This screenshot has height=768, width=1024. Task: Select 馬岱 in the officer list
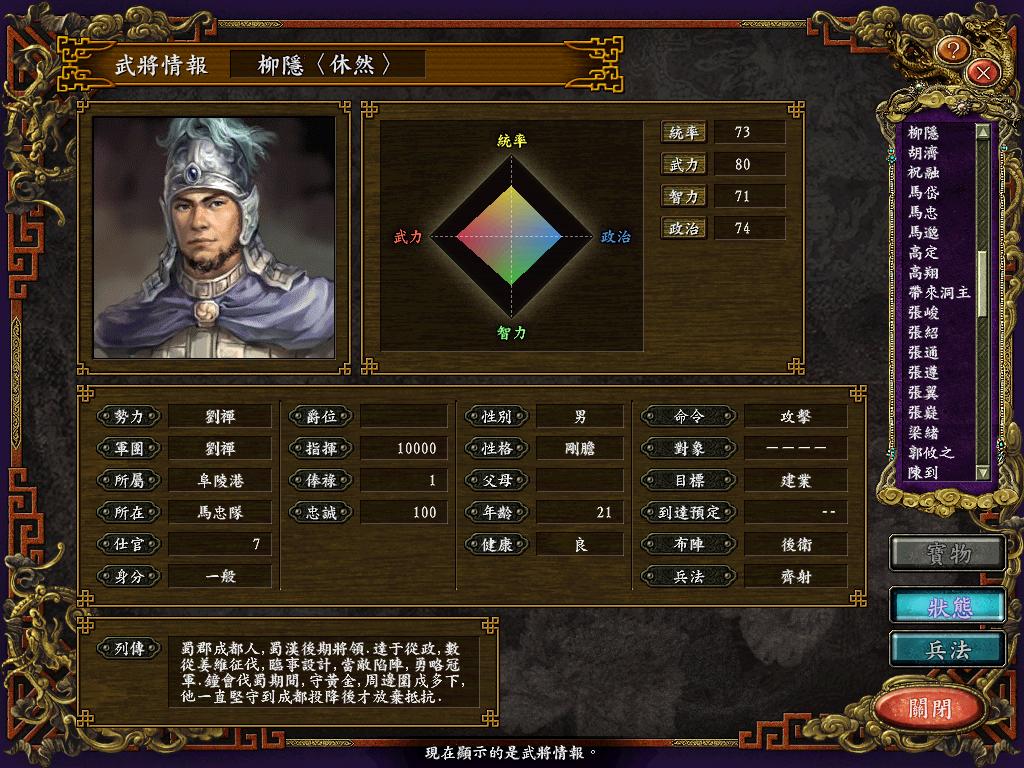point(923,192)
